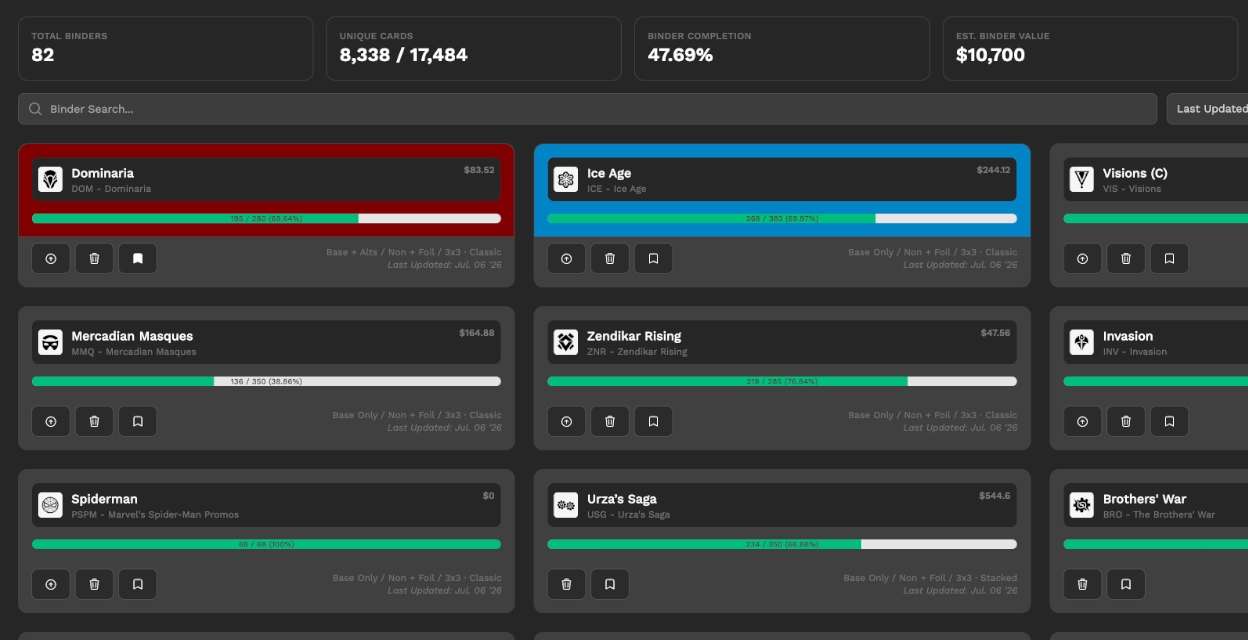Click the magnifier icon in Binder Search
This screenshot has width=1248, height=640.
point(35,109)
